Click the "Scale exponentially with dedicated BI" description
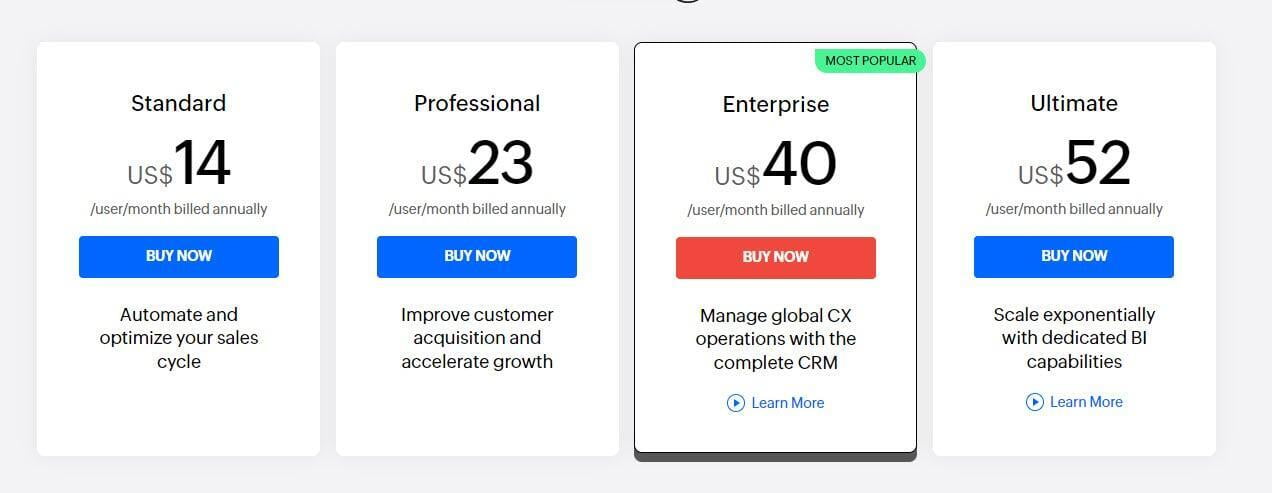Viewport: 1272px width, 493px height. 1074,338
